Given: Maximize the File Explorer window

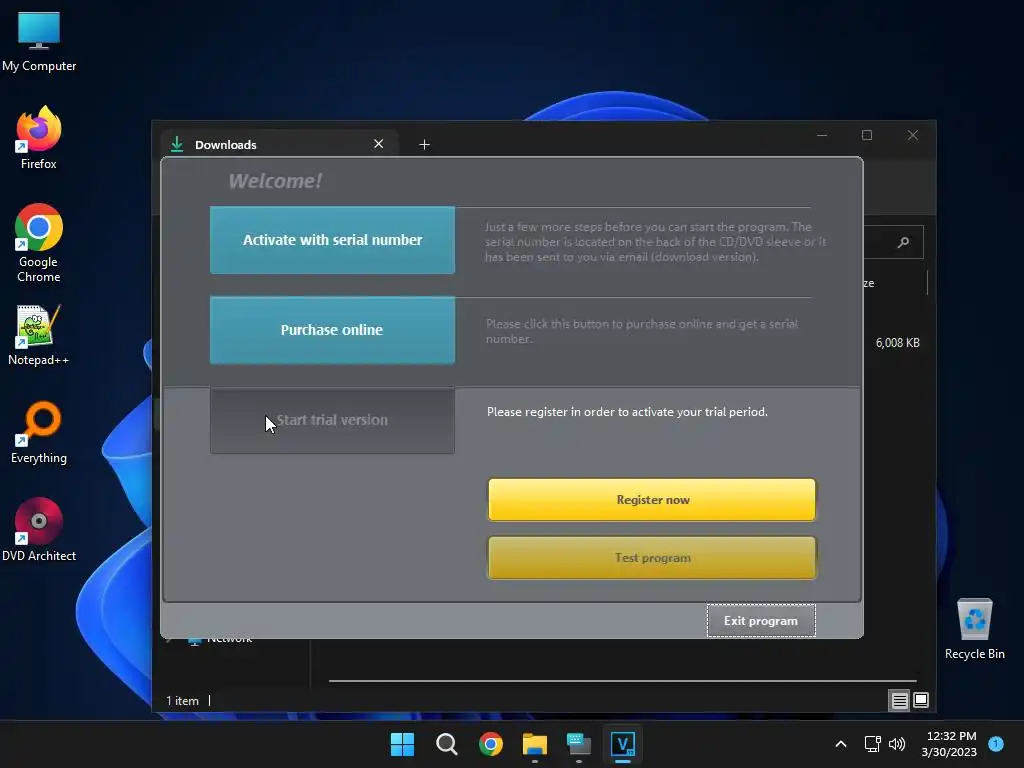Looking at the screenshot, I should pyautogui.click(x=867, y=135).
